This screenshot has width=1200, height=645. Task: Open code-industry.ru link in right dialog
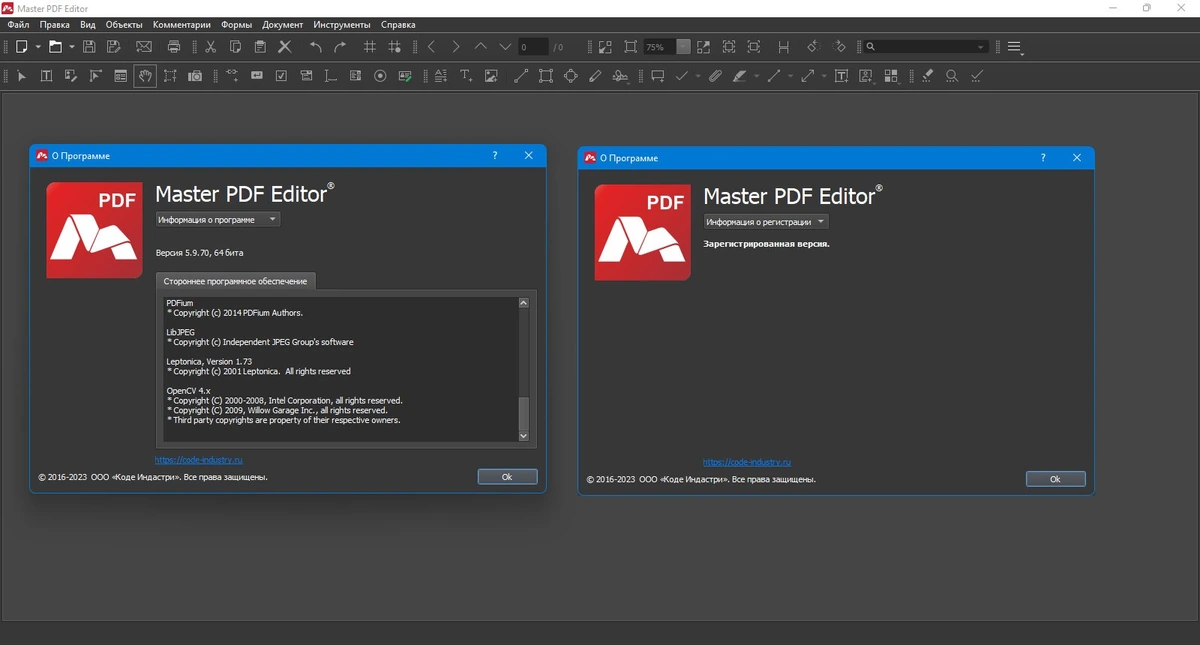pyautogui.click(x=747, y=463)
